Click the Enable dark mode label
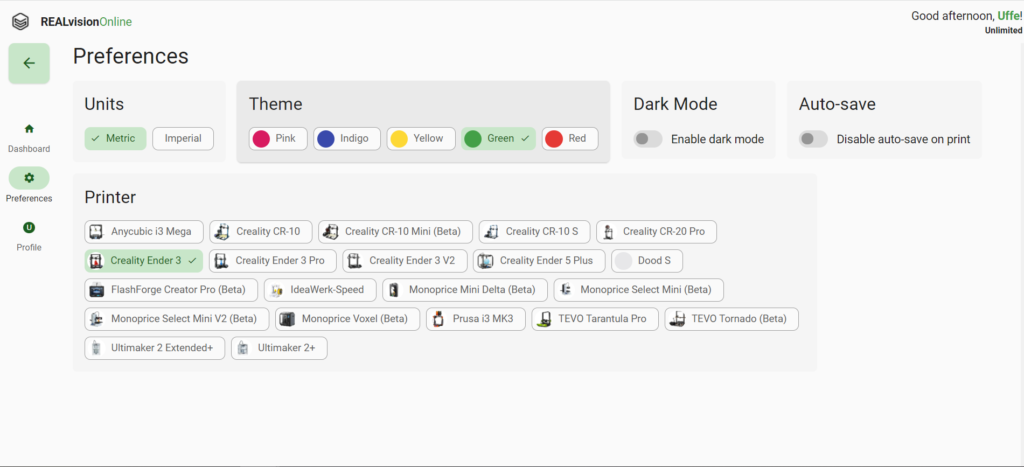Viewport: 1024px width, 467px height. [718, 139]
